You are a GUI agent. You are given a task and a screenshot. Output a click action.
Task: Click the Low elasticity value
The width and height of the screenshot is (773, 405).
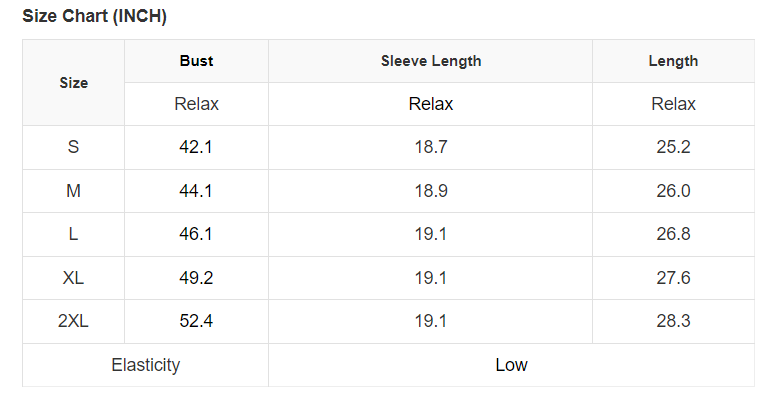pos(512,365)
